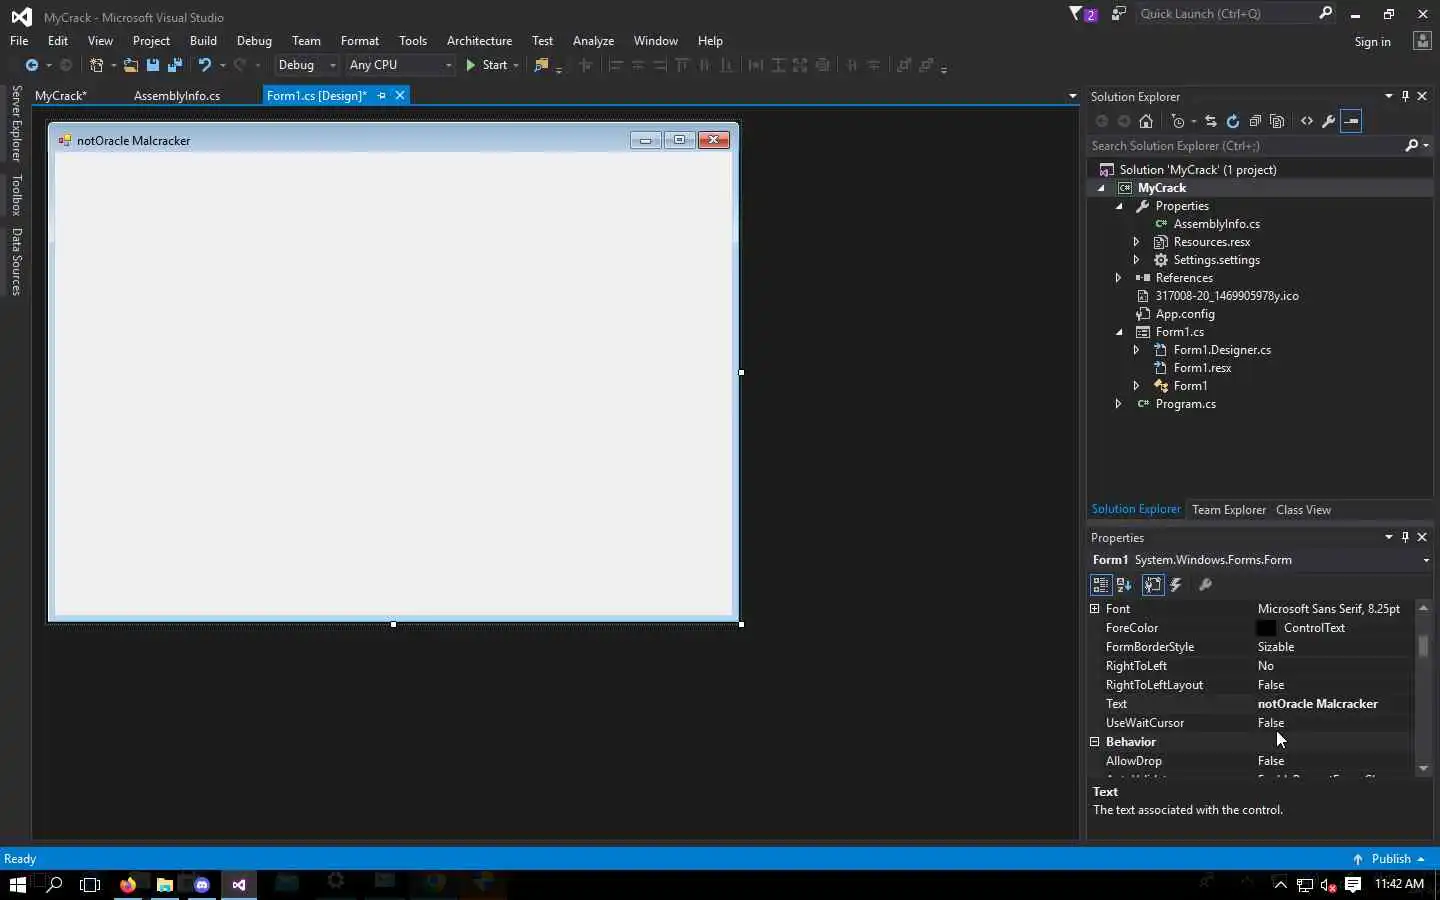Open the Architecture menu
1440x900 pixels.
(x=479, y=41)
